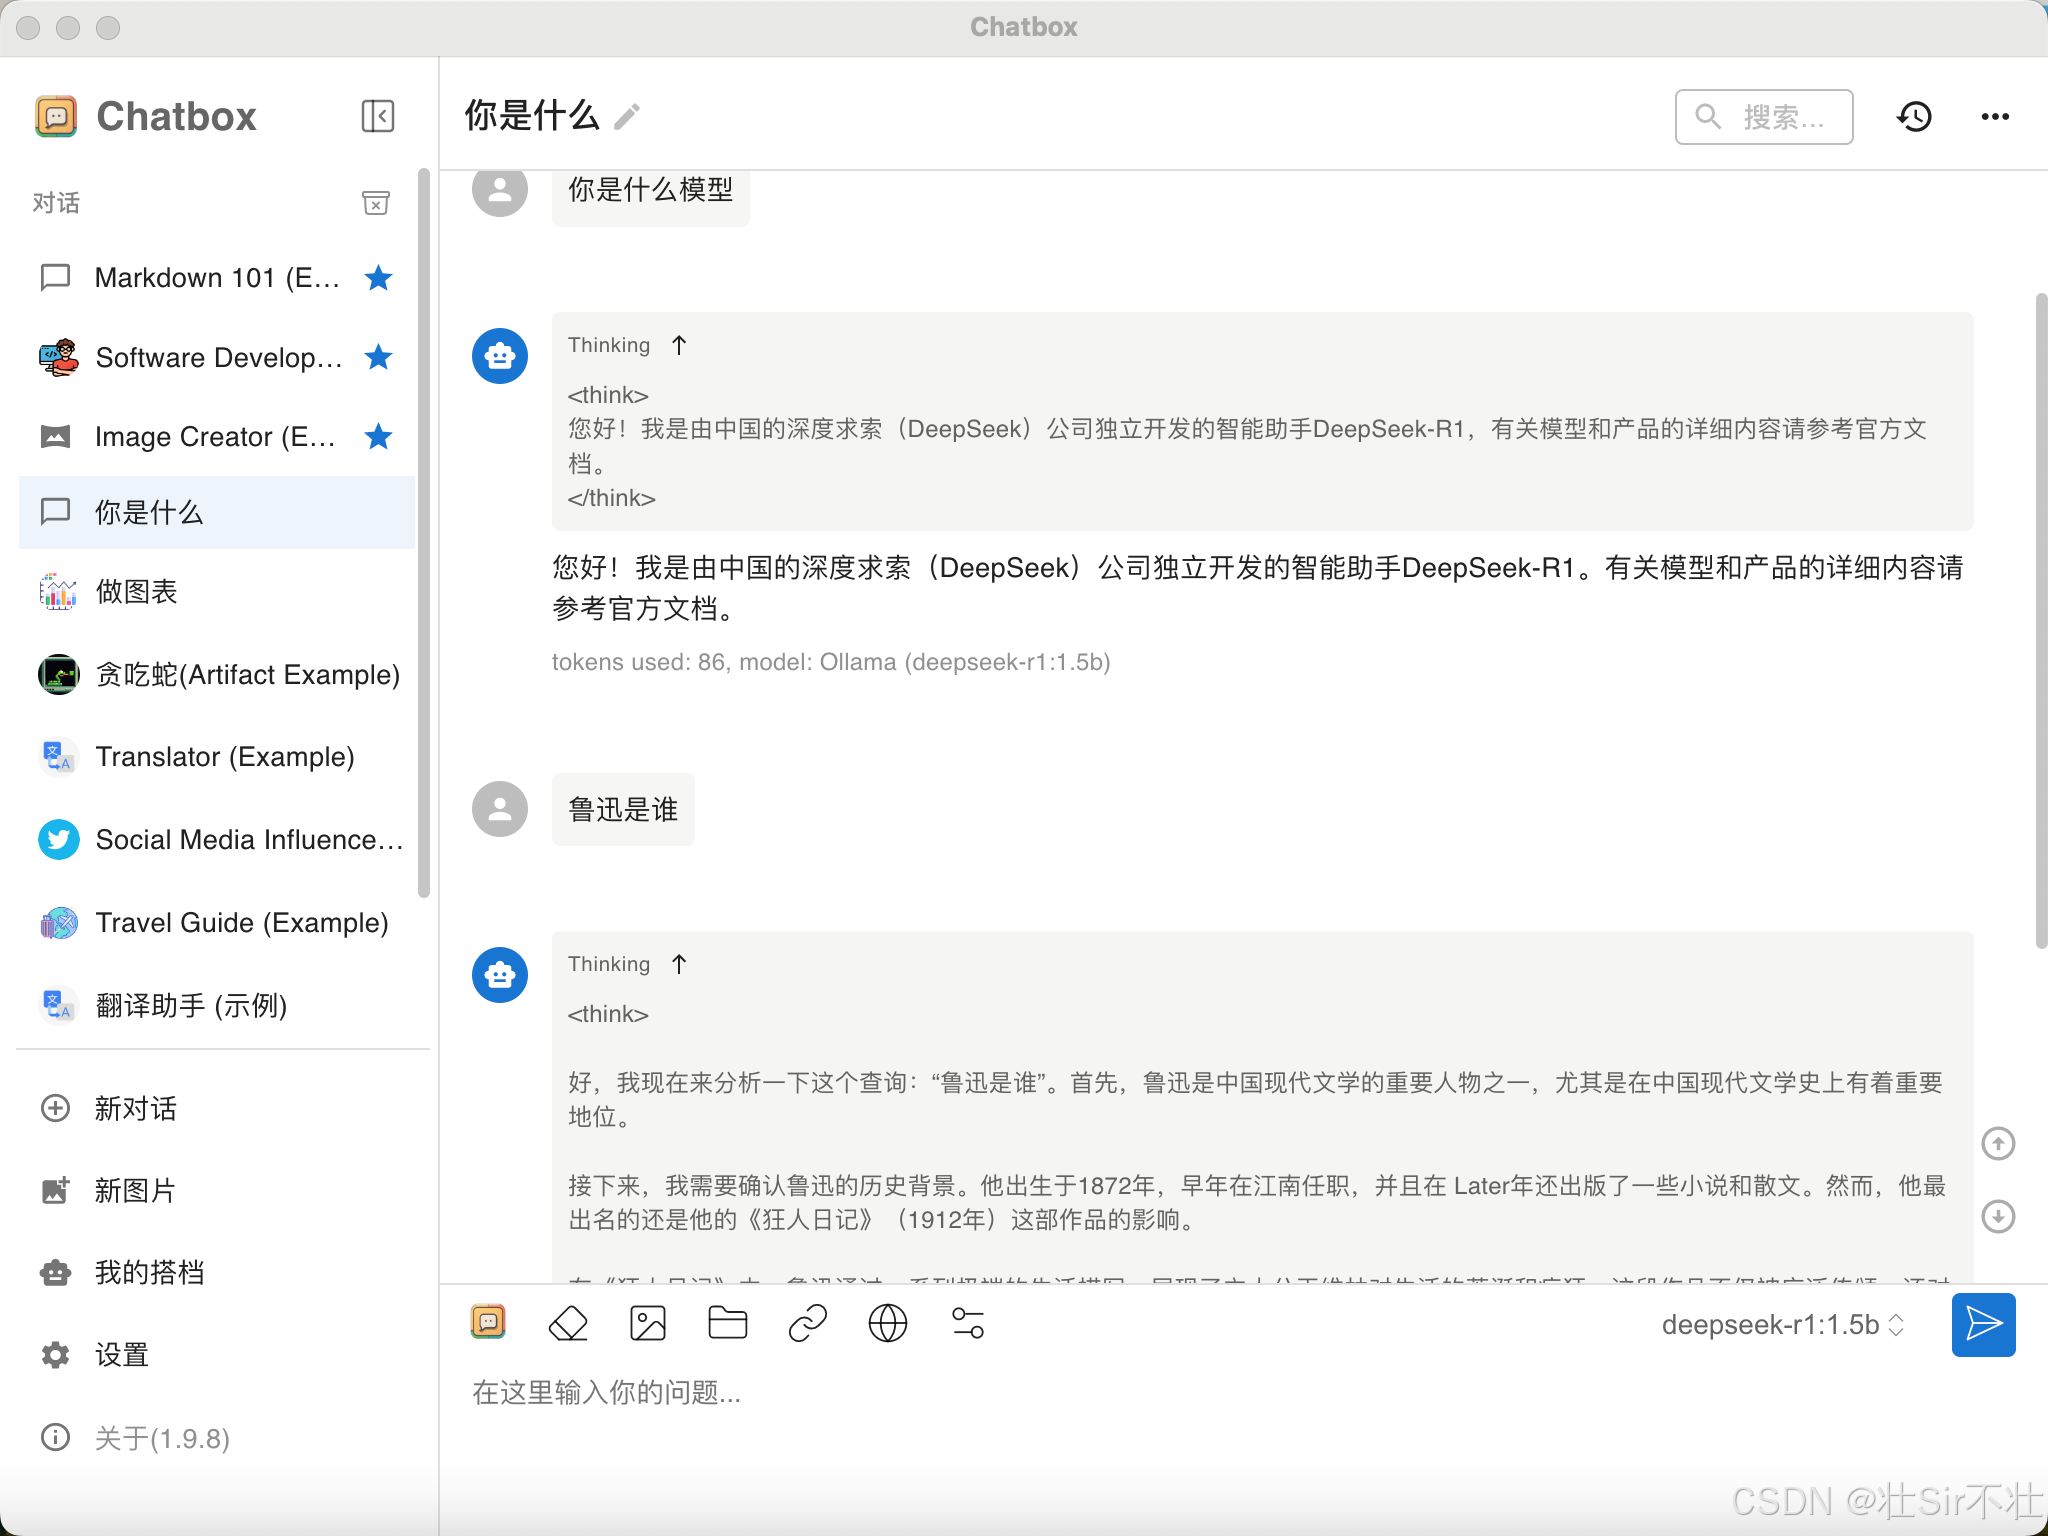Create a new image chat with 新图片
2048x1536 pixels.
click(216, 1190)
